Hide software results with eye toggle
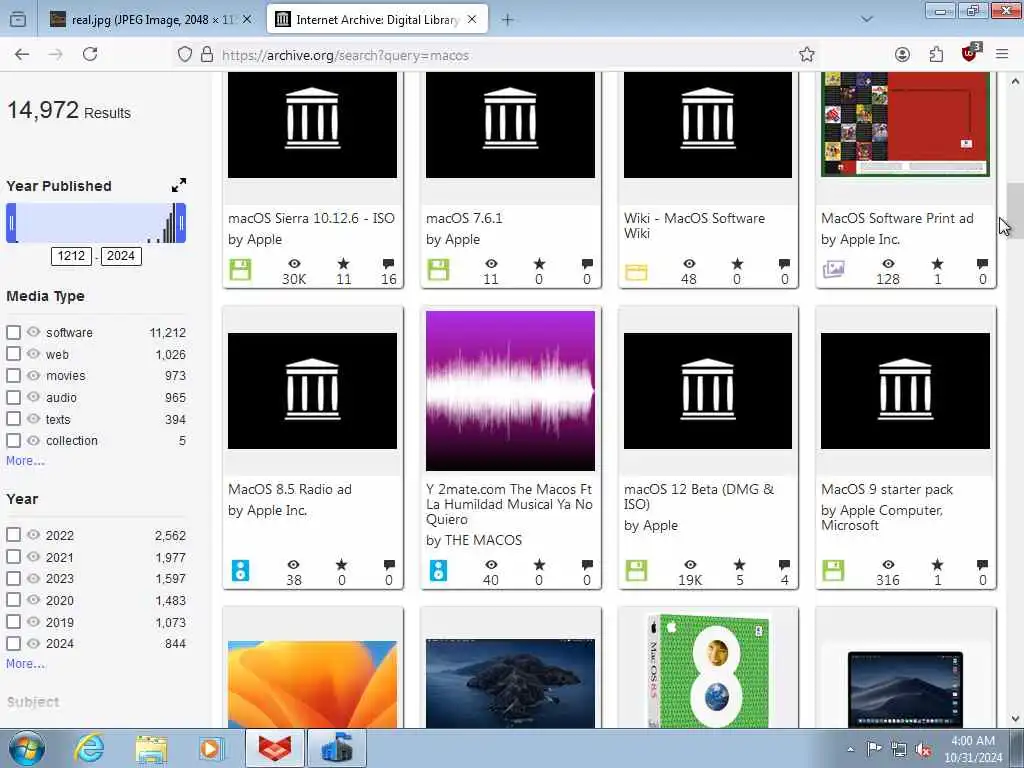The image size is (1024, 768). (33, 332)
